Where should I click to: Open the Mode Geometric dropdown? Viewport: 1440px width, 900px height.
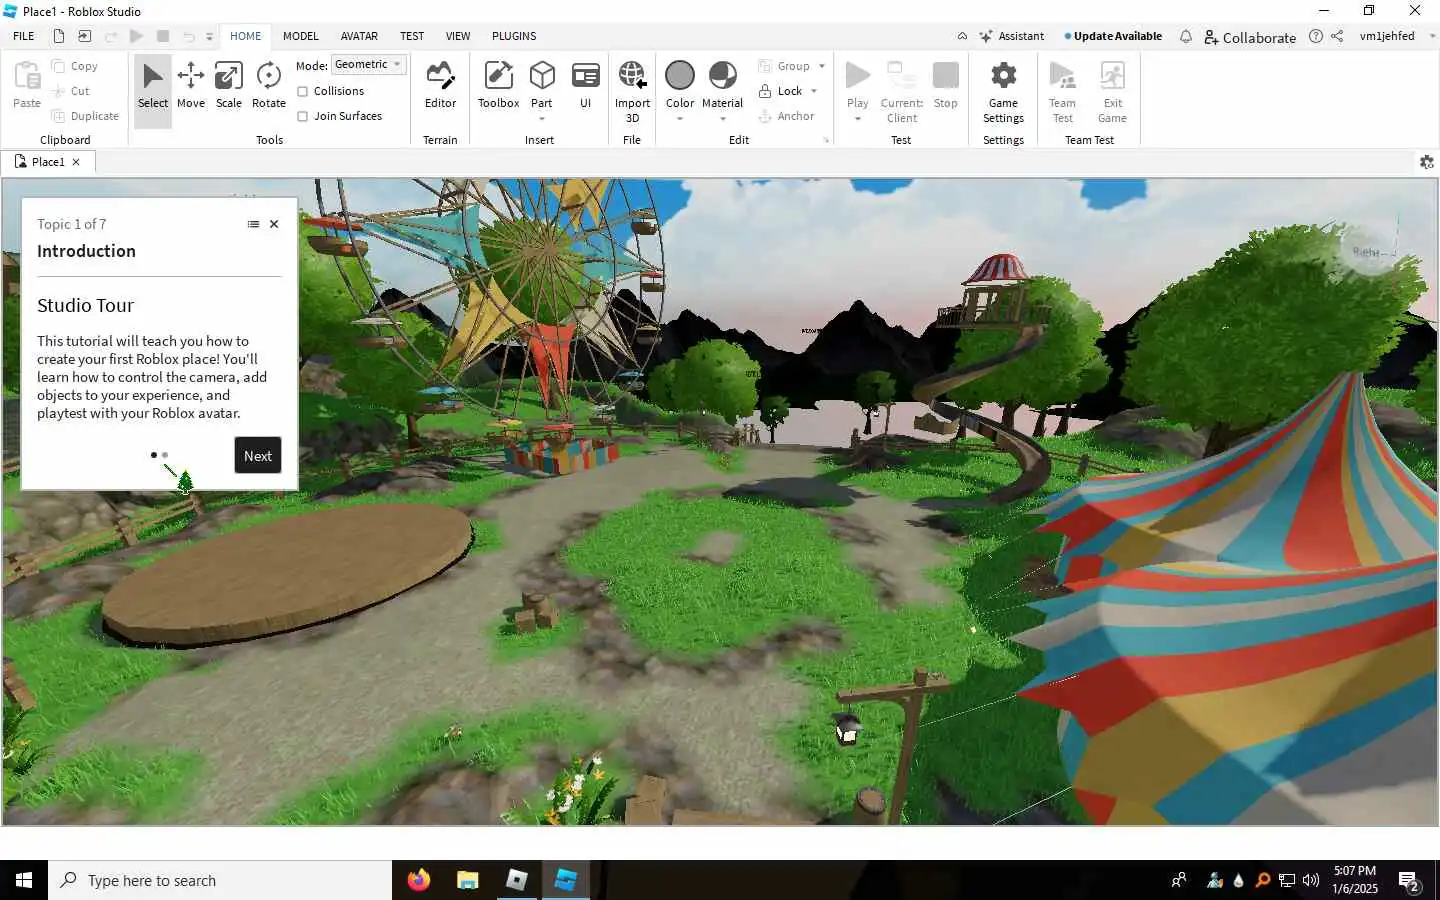coord(369,64)
